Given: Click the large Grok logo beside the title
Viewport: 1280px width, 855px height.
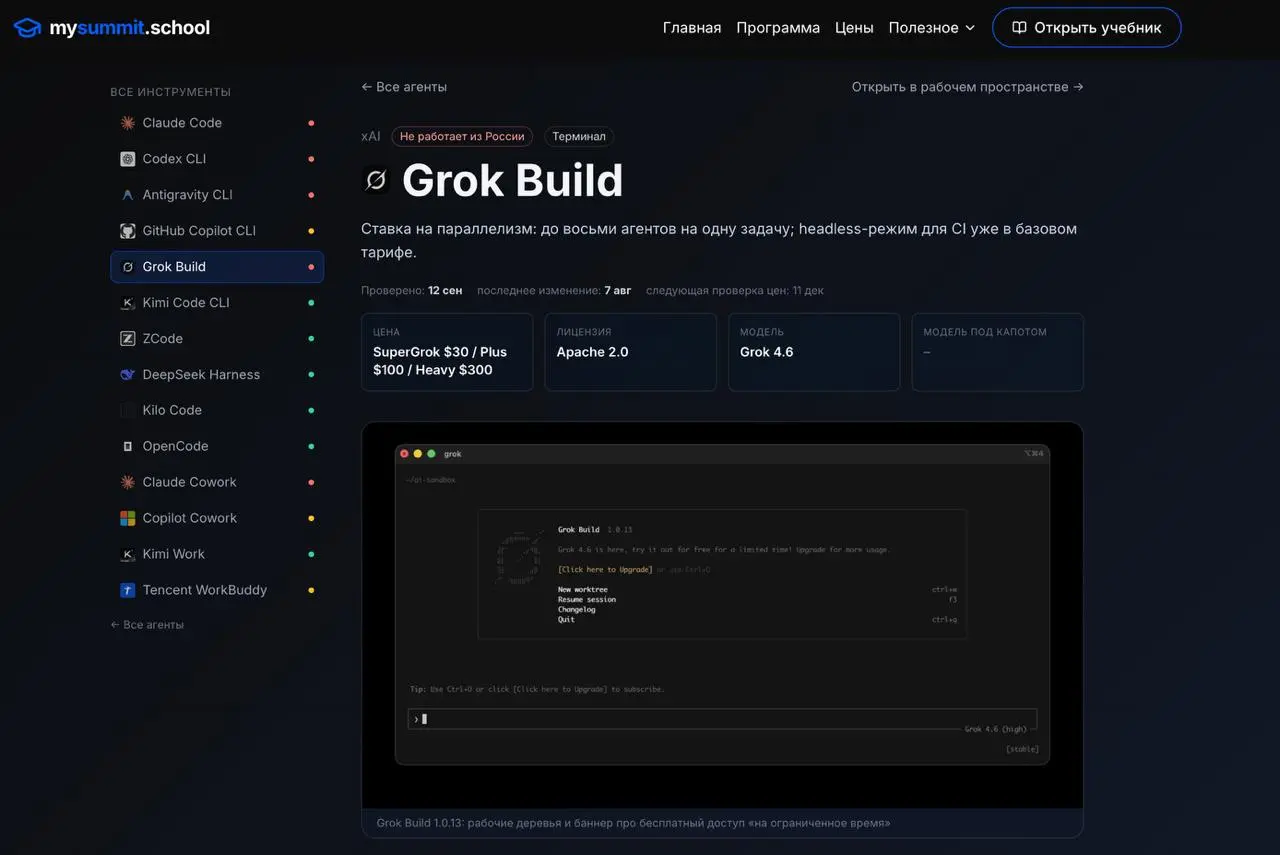Looking at the screenshot, I should pyautogui.click(x=376, y=180).
